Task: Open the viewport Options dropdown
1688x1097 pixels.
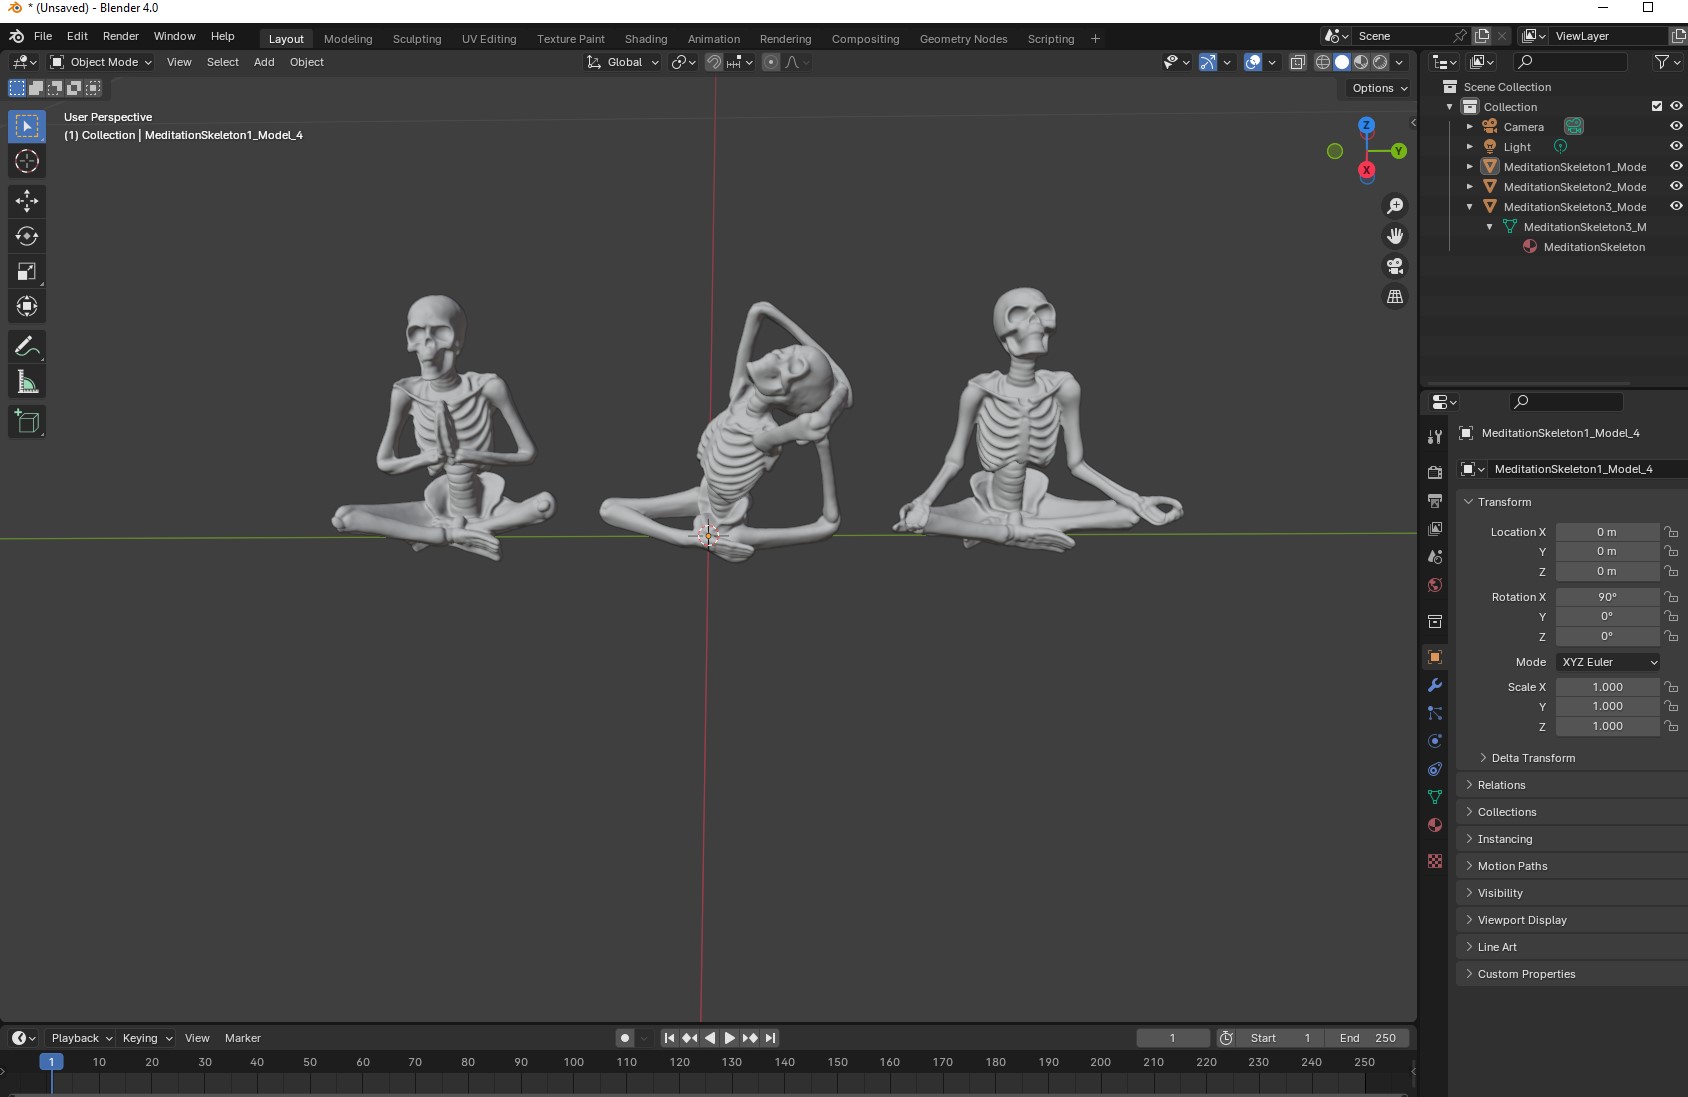Action: 1379,88
